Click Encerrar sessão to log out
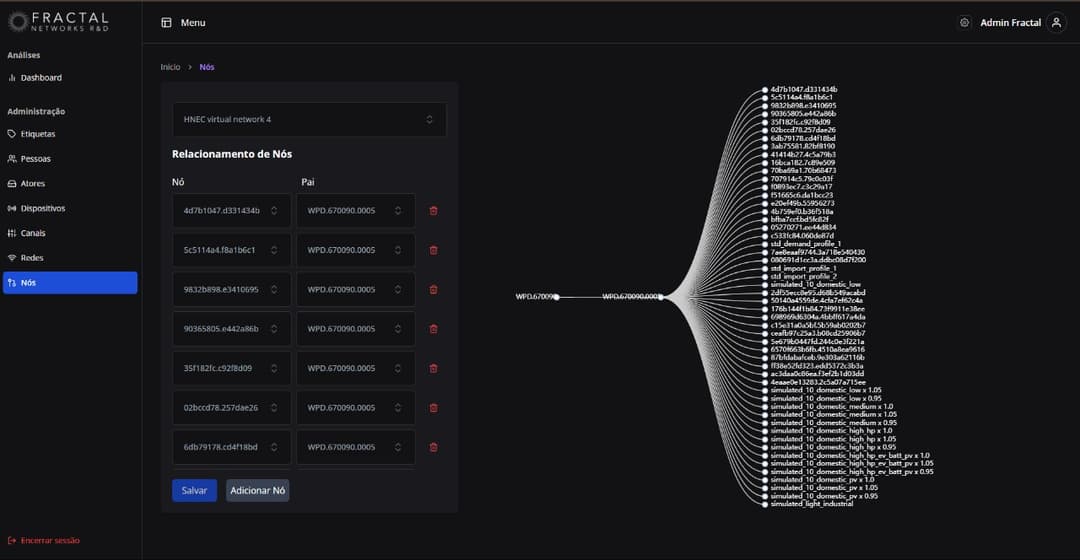This screenshot has width=1080, height=560. pyautogui.click(x=50, y=541)
